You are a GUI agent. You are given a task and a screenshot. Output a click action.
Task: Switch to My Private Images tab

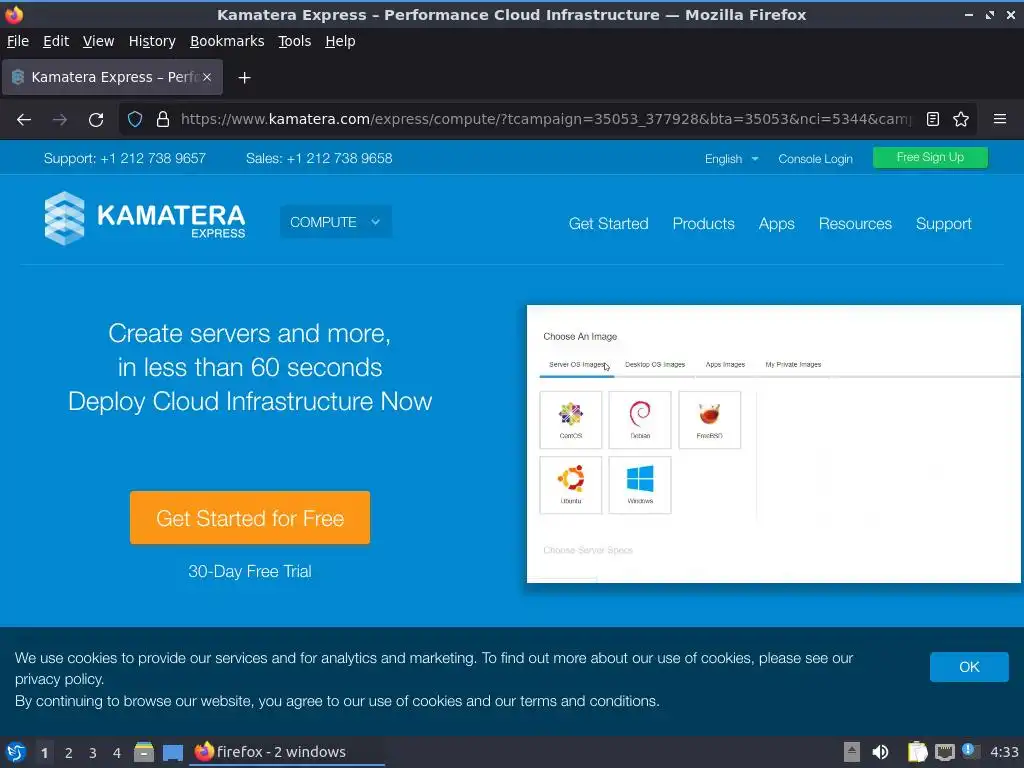pos(793,364)
